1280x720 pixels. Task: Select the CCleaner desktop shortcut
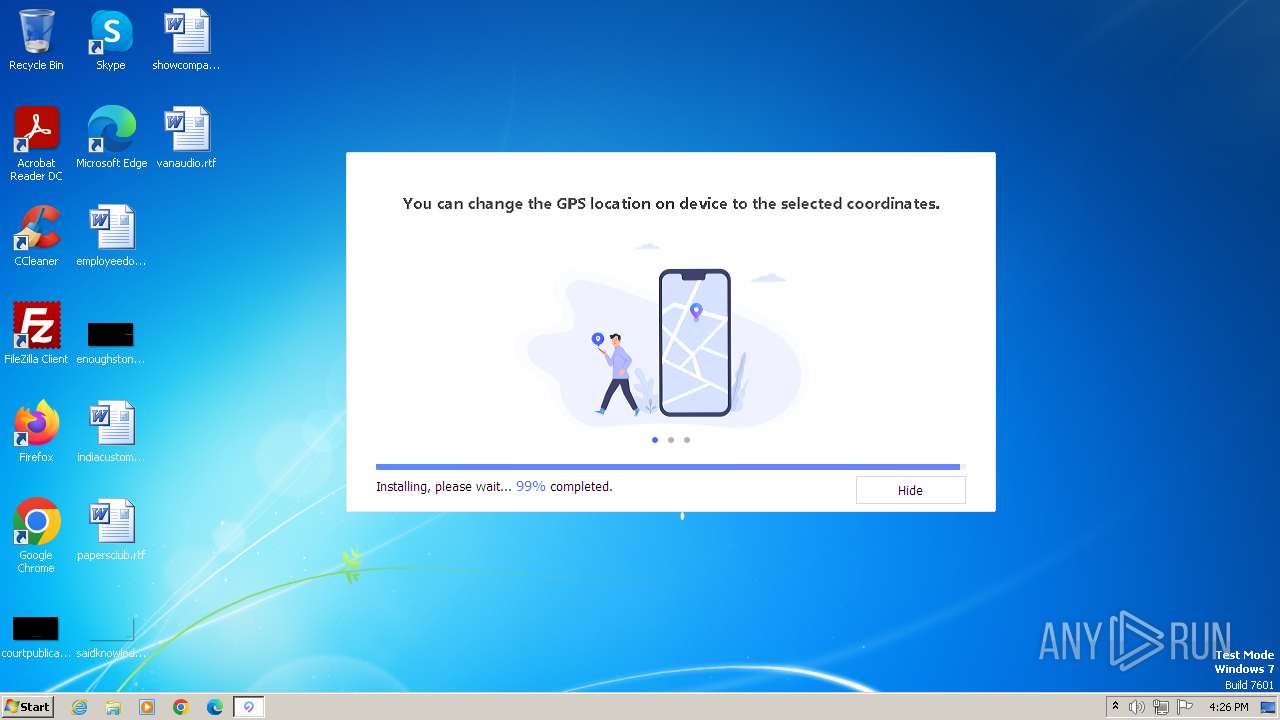(36, 236)
